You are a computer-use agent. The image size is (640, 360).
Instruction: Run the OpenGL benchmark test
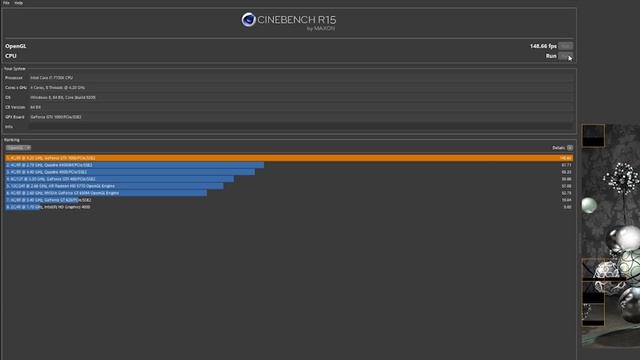(x=565, y=46)
